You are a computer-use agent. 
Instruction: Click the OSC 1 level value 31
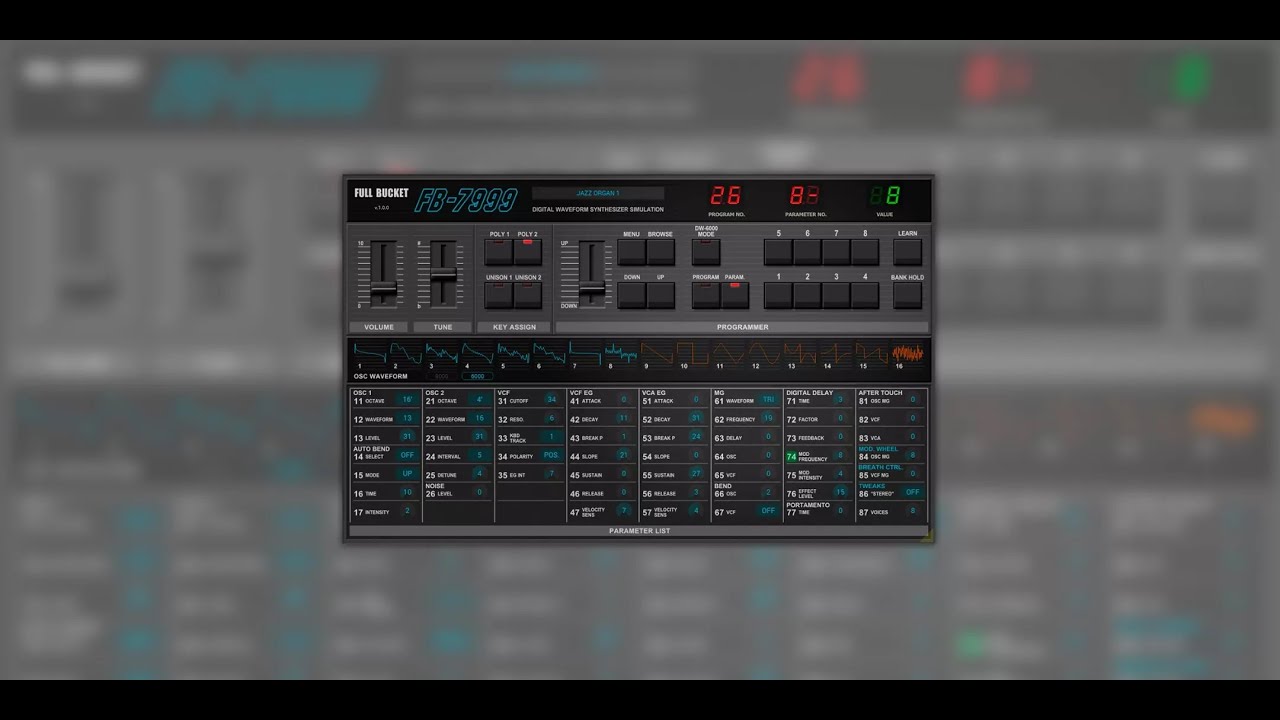(407, 437)
